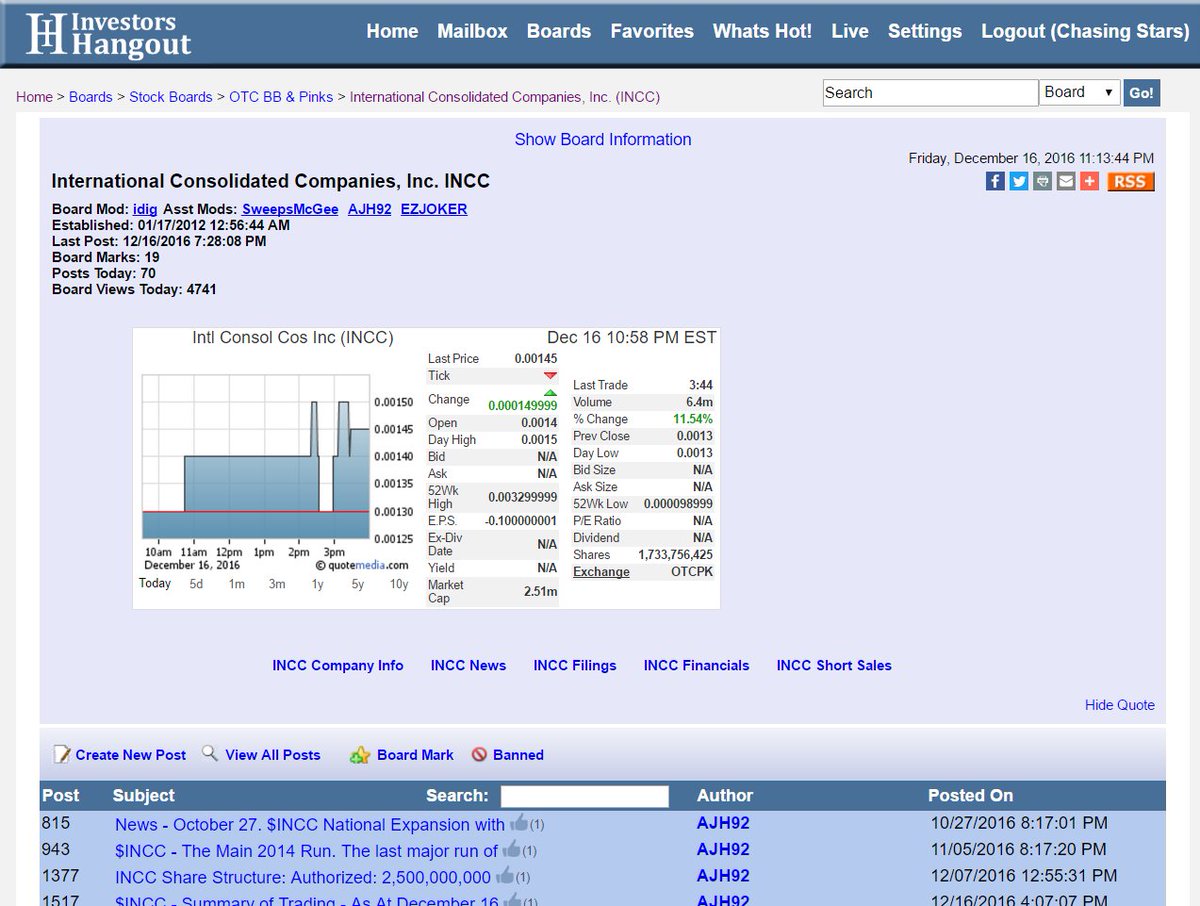
Task: Open post News - October 27 $INCC National Expansion
Action: tap(310, 824)
